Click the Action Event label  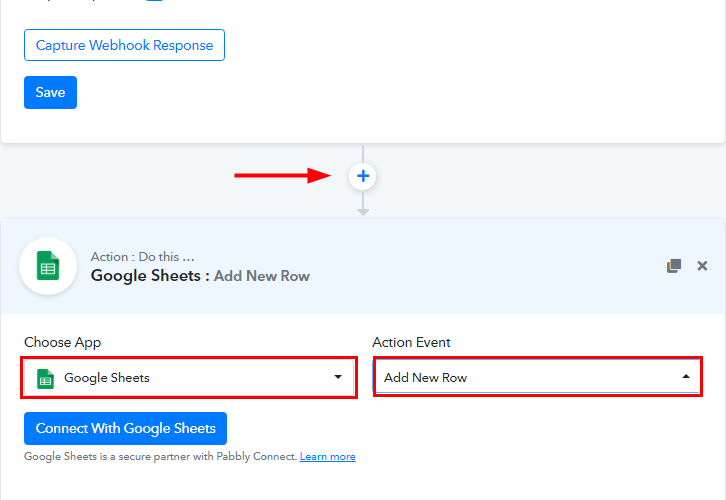click(x=411, y=342)
